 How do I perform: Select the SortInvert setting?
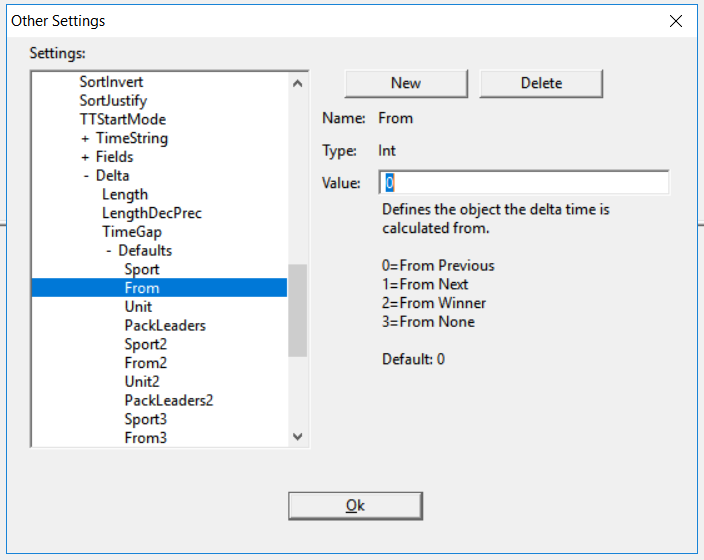pyautogui.click(x=111, y=82)
